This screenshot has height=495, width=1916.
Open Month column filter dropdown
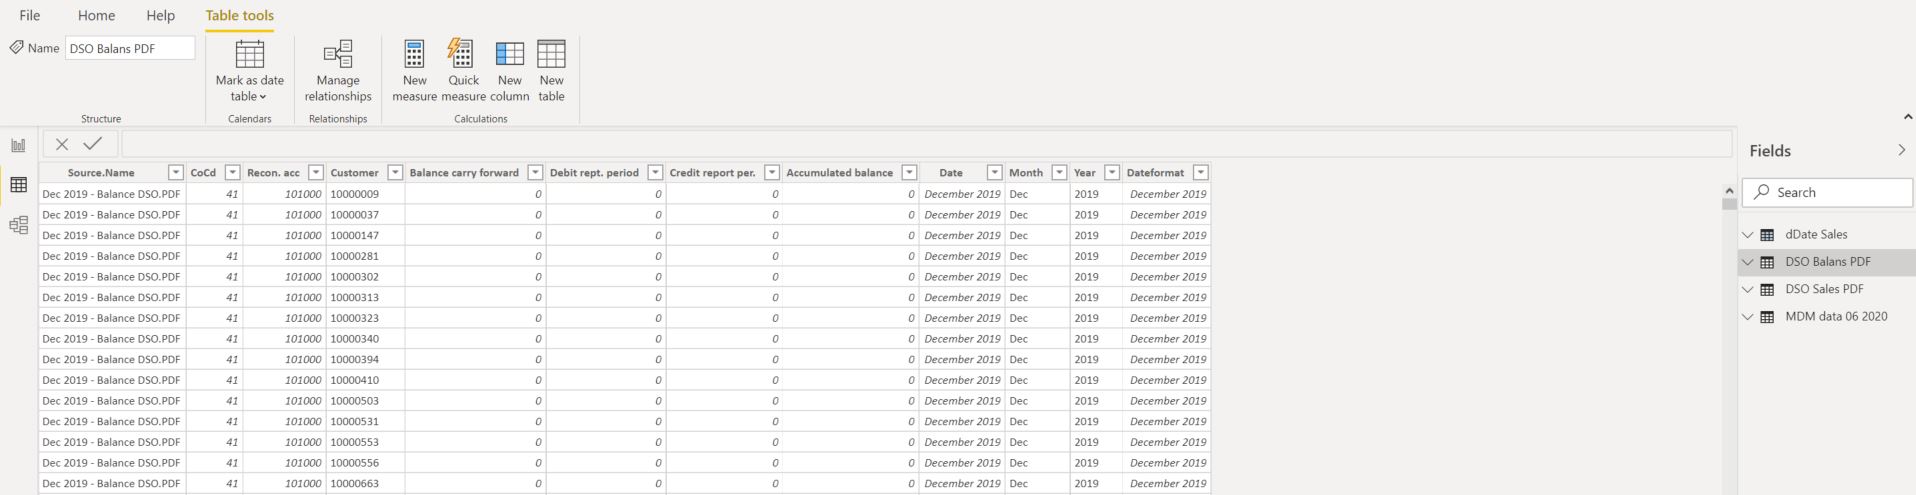coord(1059,173)
